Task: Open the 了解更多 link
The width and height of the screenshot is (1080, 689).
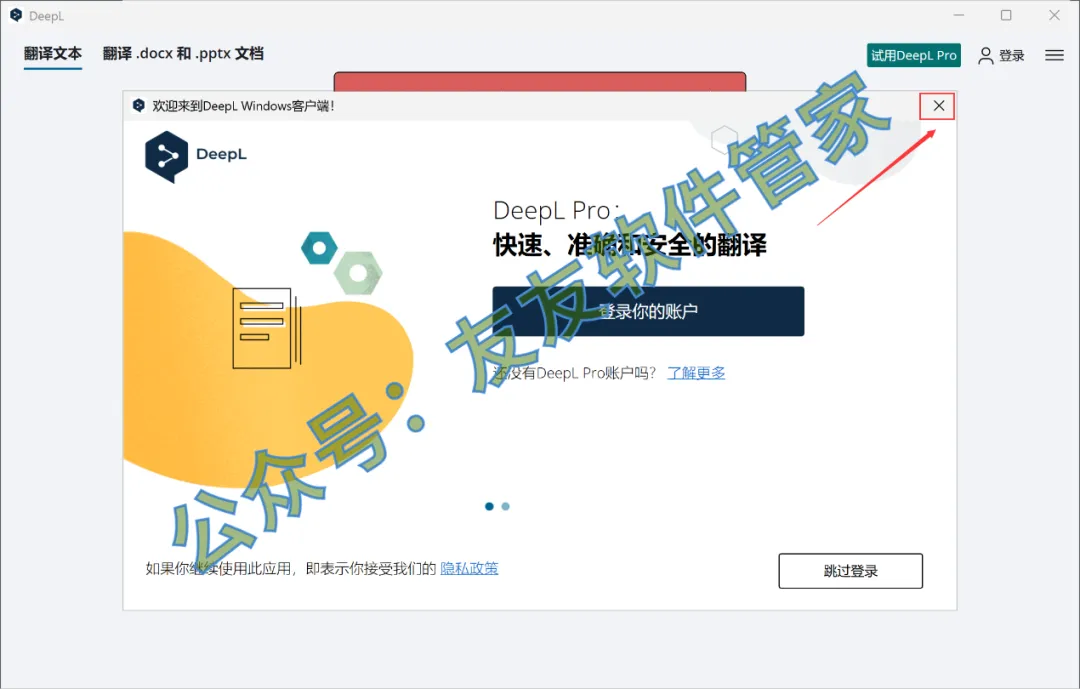Action: (696, 373)
